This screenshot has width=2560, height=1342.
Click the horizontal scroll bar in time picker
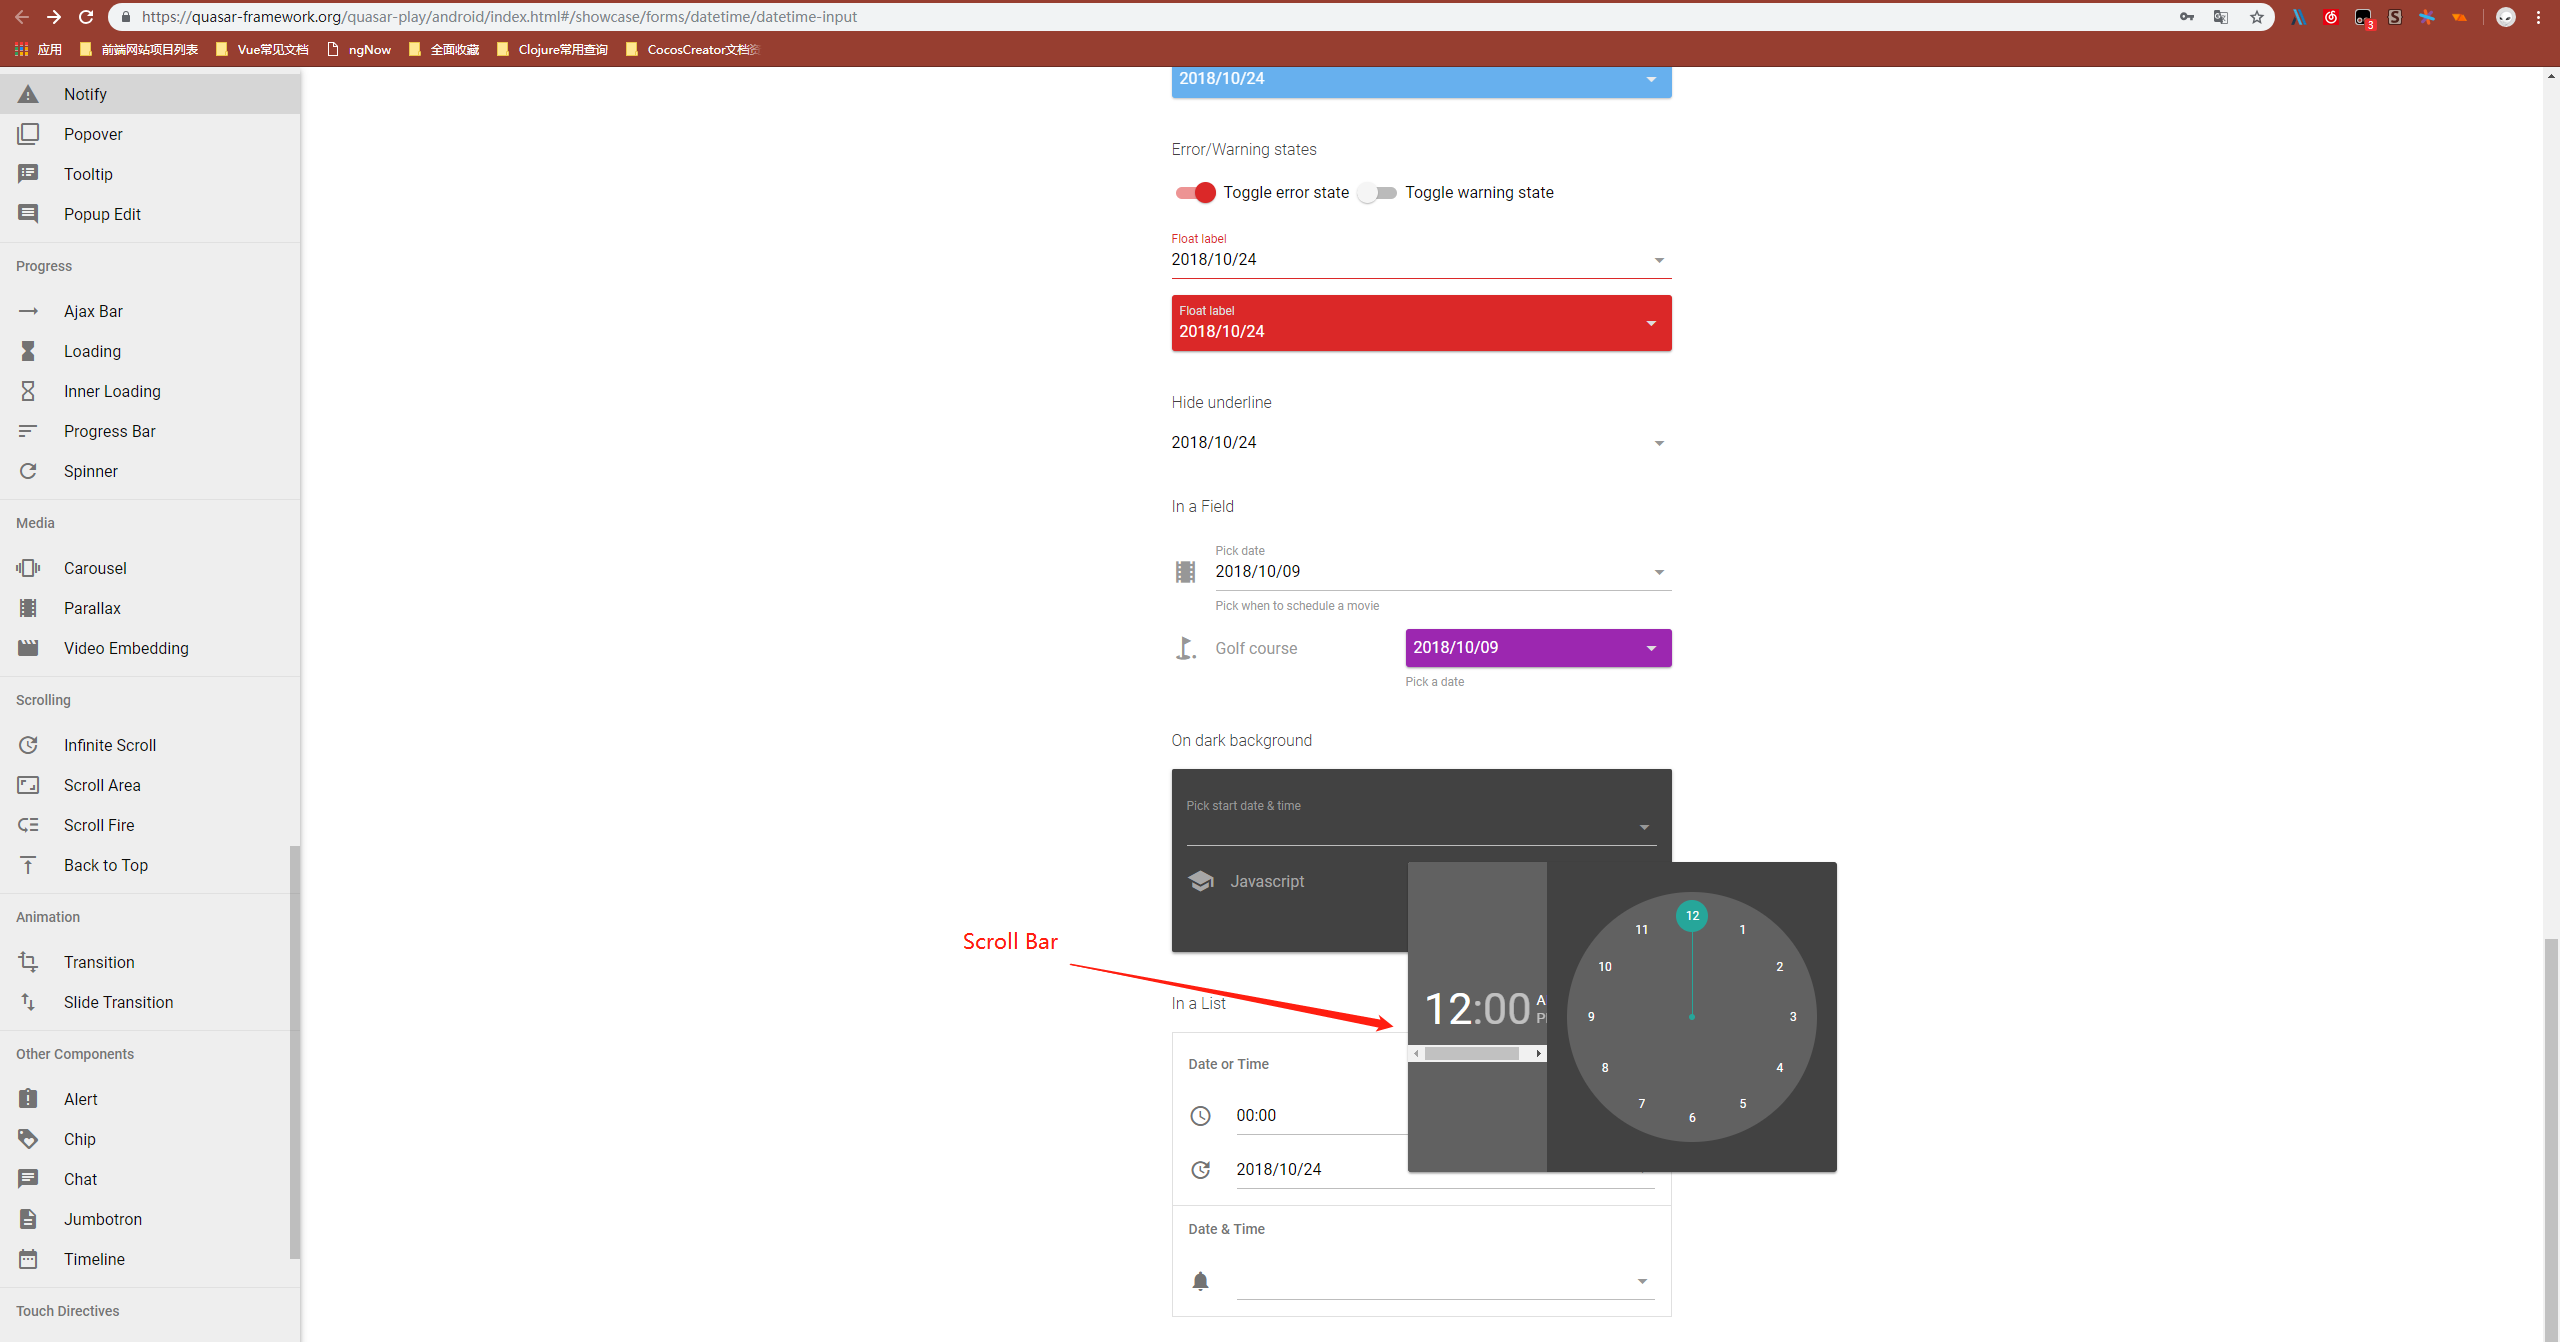(1472, 1053)
